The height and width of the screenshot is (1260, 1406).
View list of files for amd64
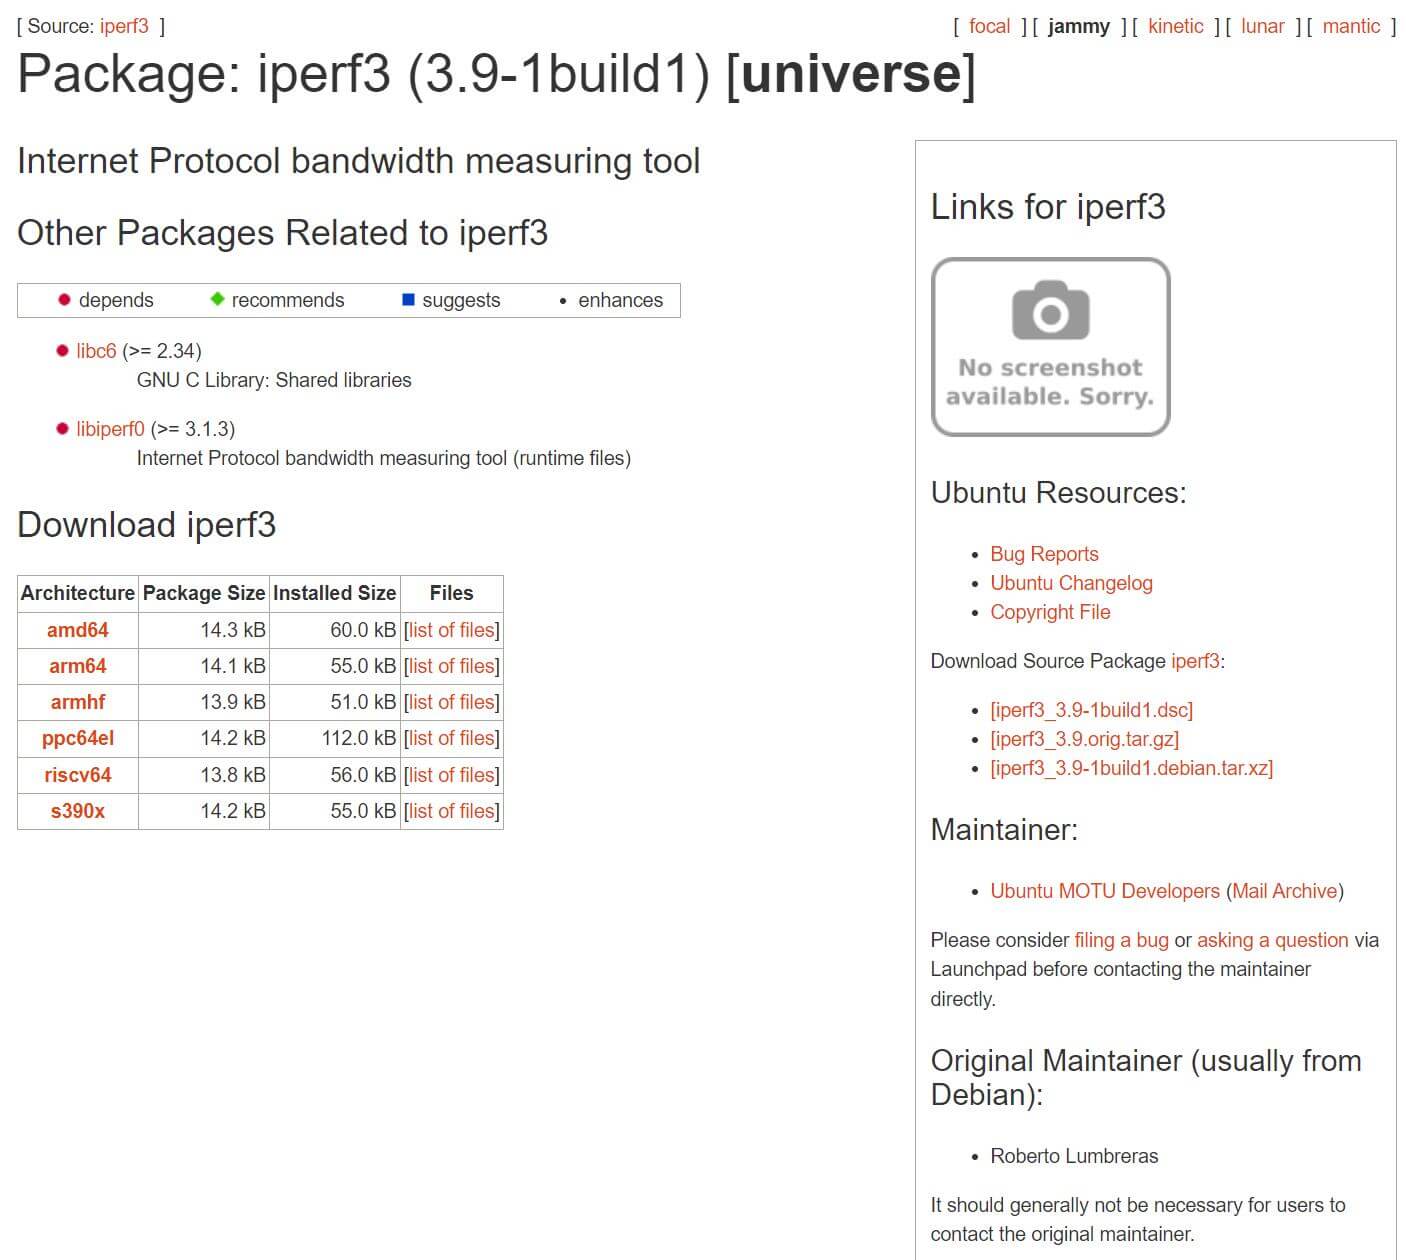coord(451,630)
